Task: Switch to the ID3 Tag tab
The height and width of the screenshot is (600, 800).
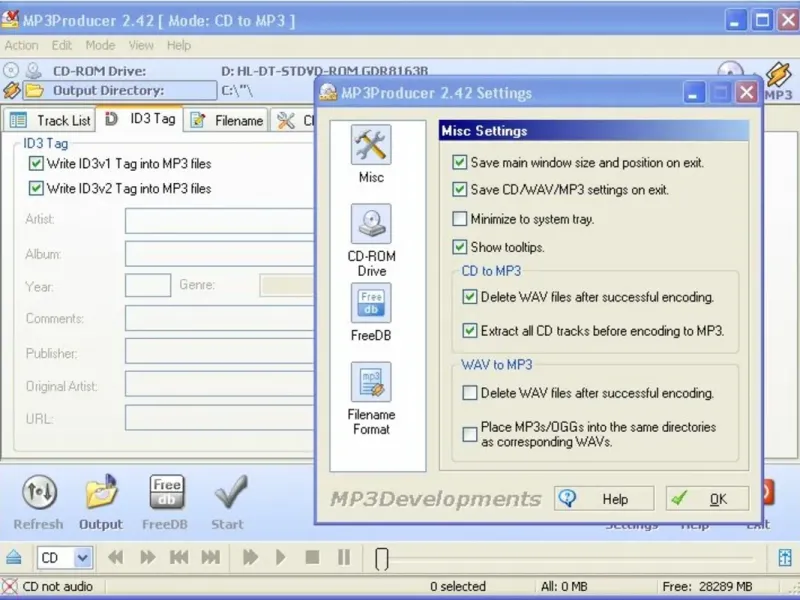Action: pyautogui.click(x=140, y=119)
